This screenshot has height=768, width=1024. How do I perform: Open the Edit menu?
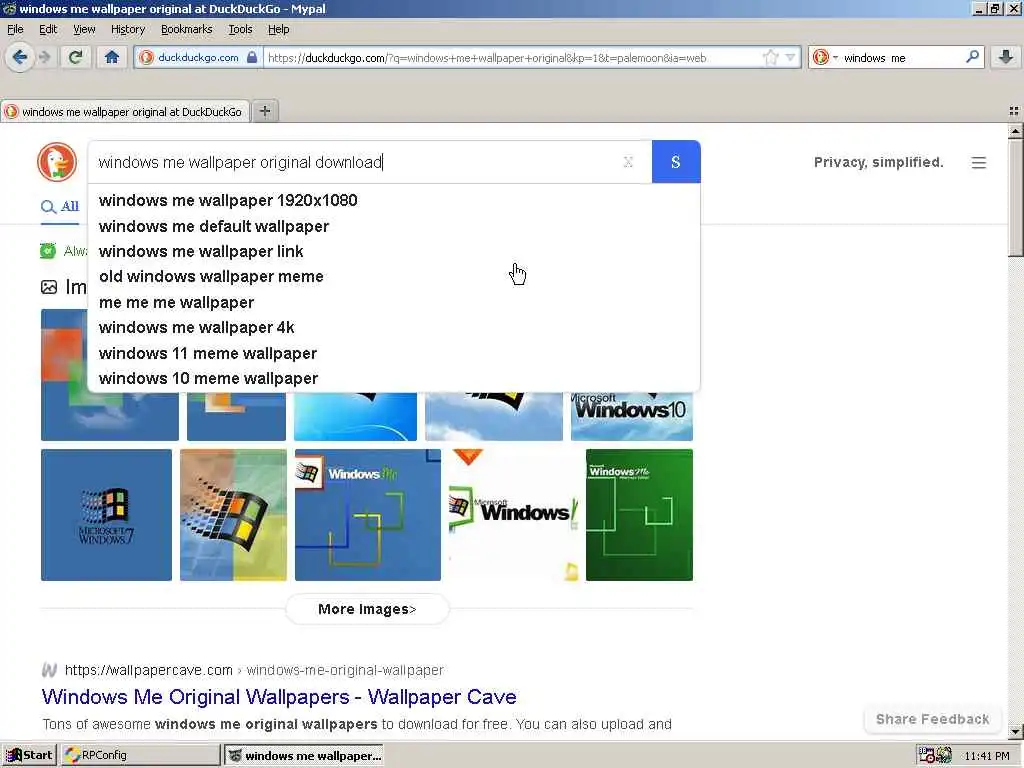[x=48, y=29]
